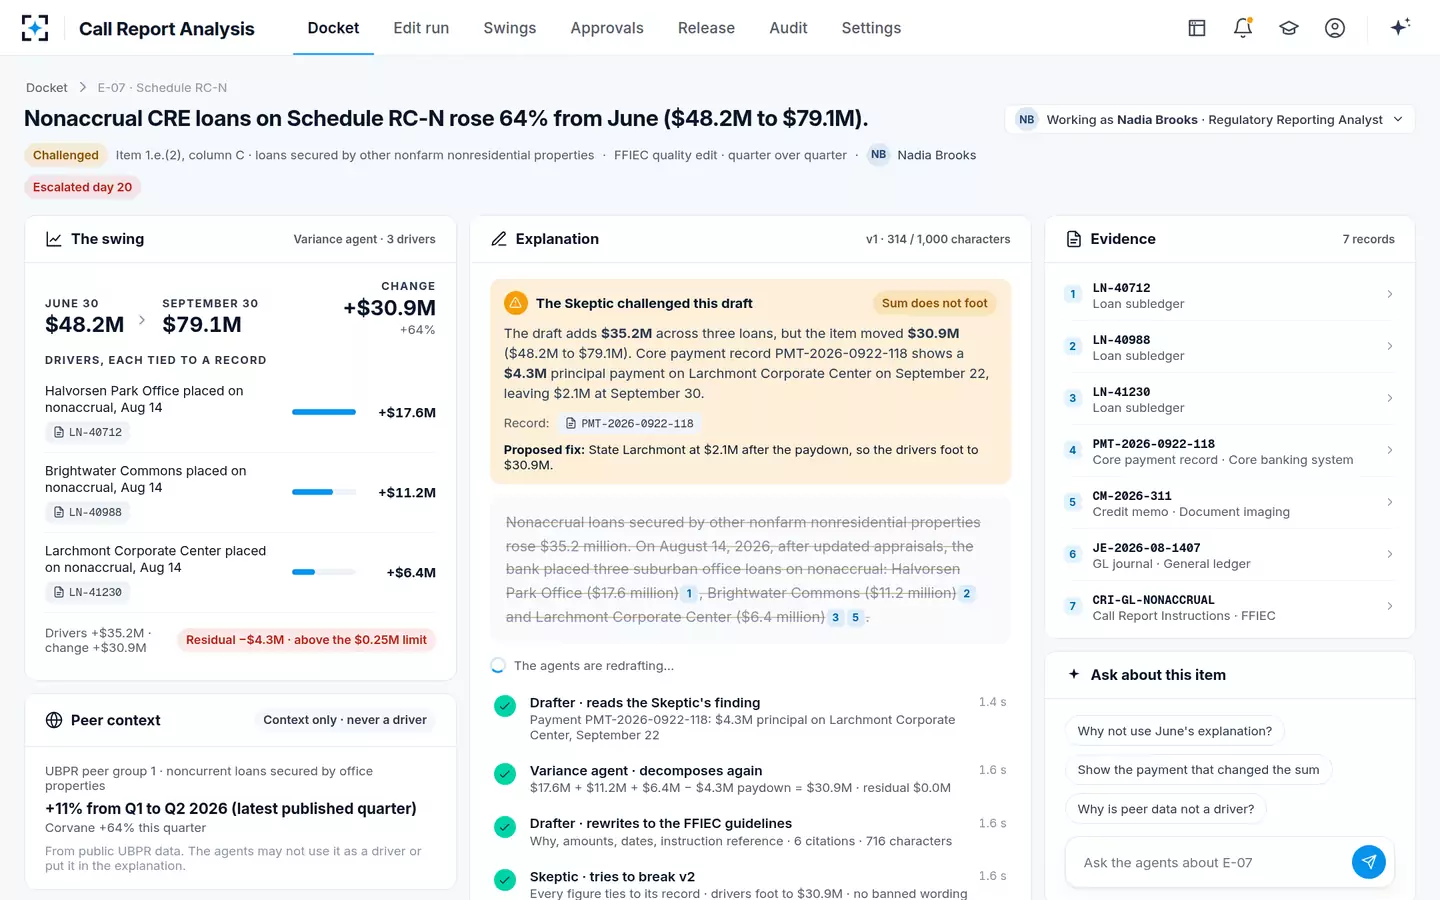Click the 'Escalated day 20' status badge
Screen dimensions: 1440x900
tap(82, 187)
